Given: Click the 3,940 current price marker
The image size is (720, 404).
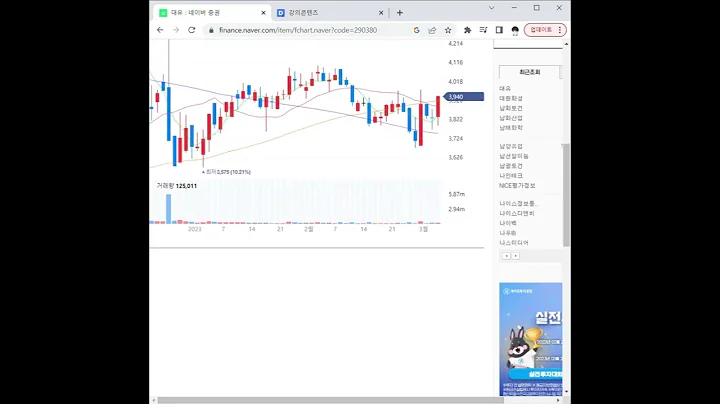Looking at the screenshot, I should pos(463,96).
